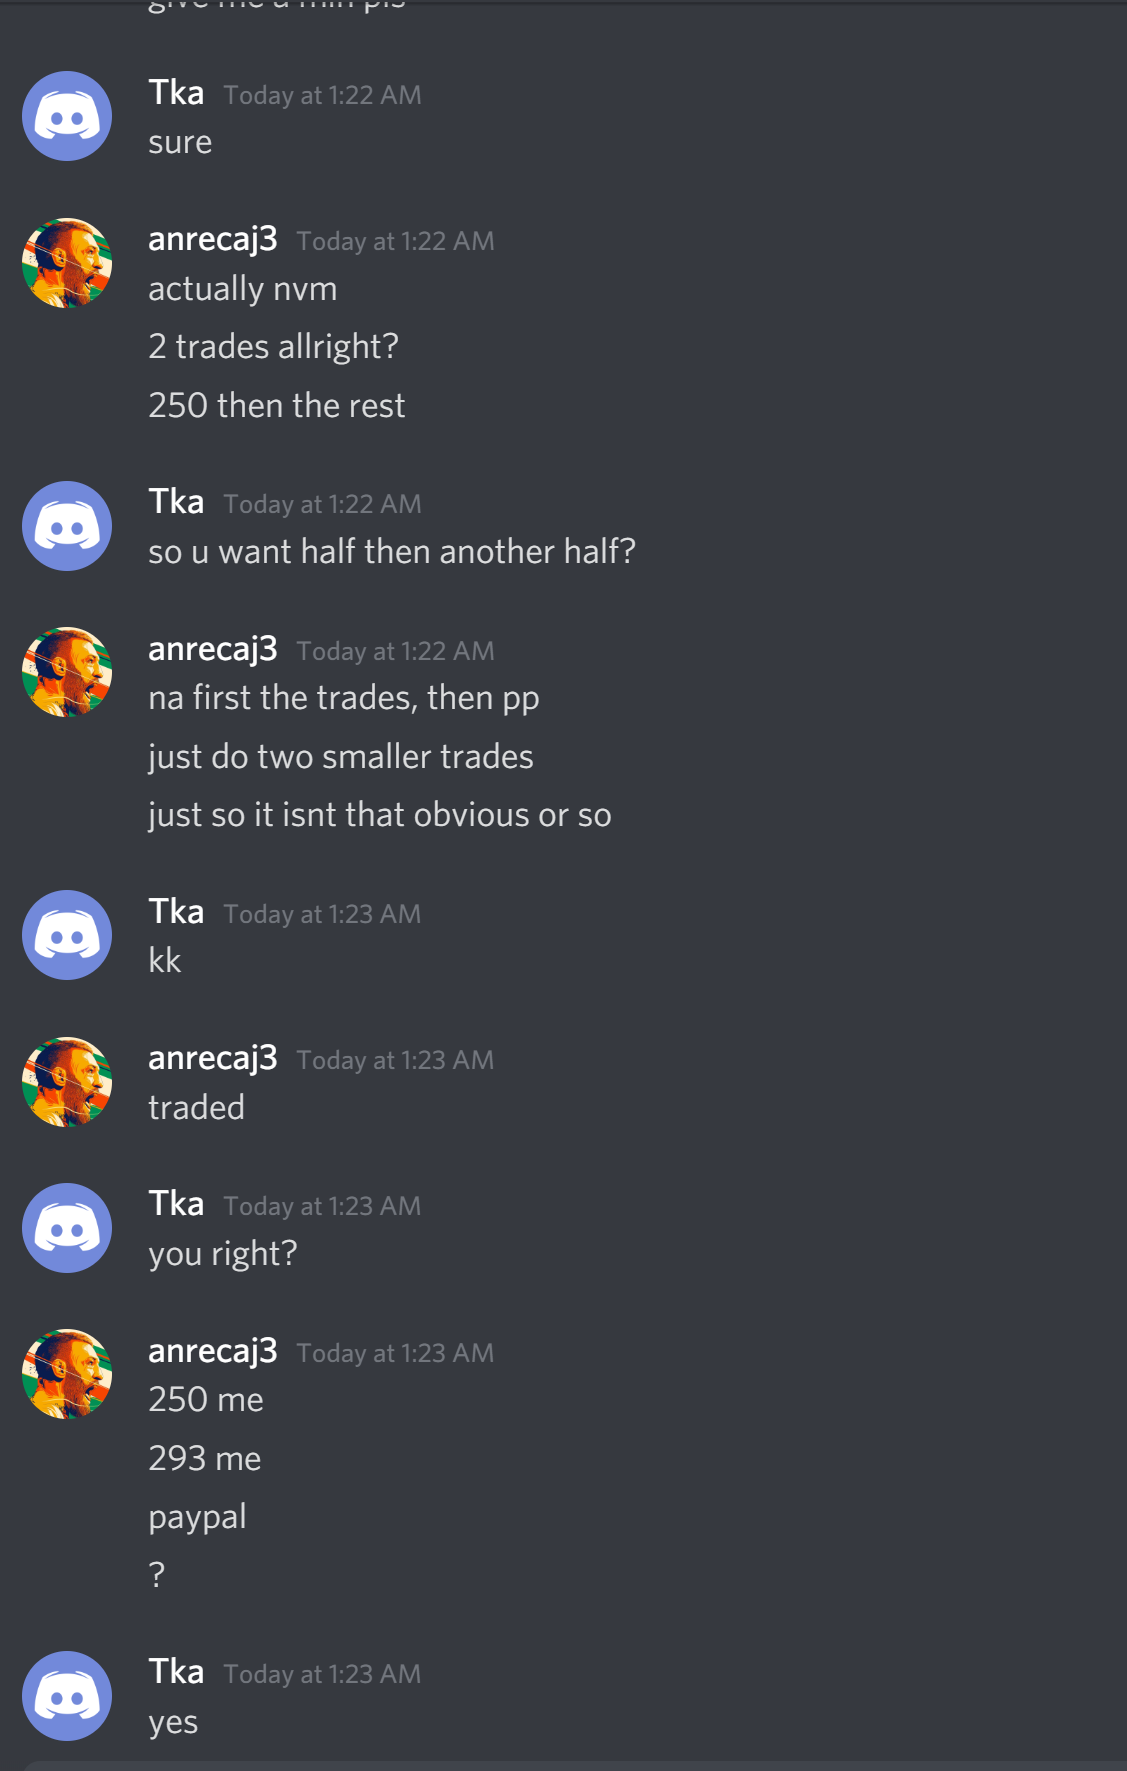This screenshot has width=1127, height=1771.
Task: Open Tka's avatar next to "yes" message
Action: (67, 1696)
